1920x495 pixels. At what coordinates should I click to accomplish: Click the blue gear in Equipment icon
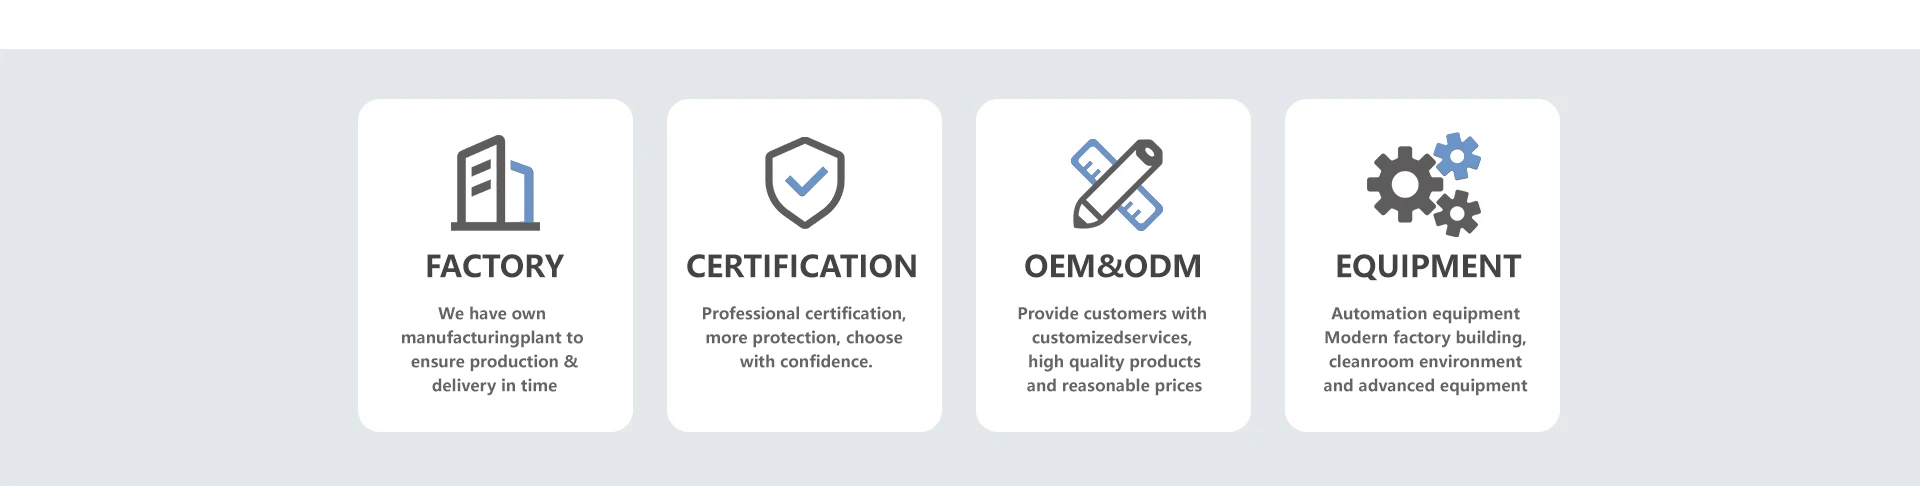point(1457,155)
